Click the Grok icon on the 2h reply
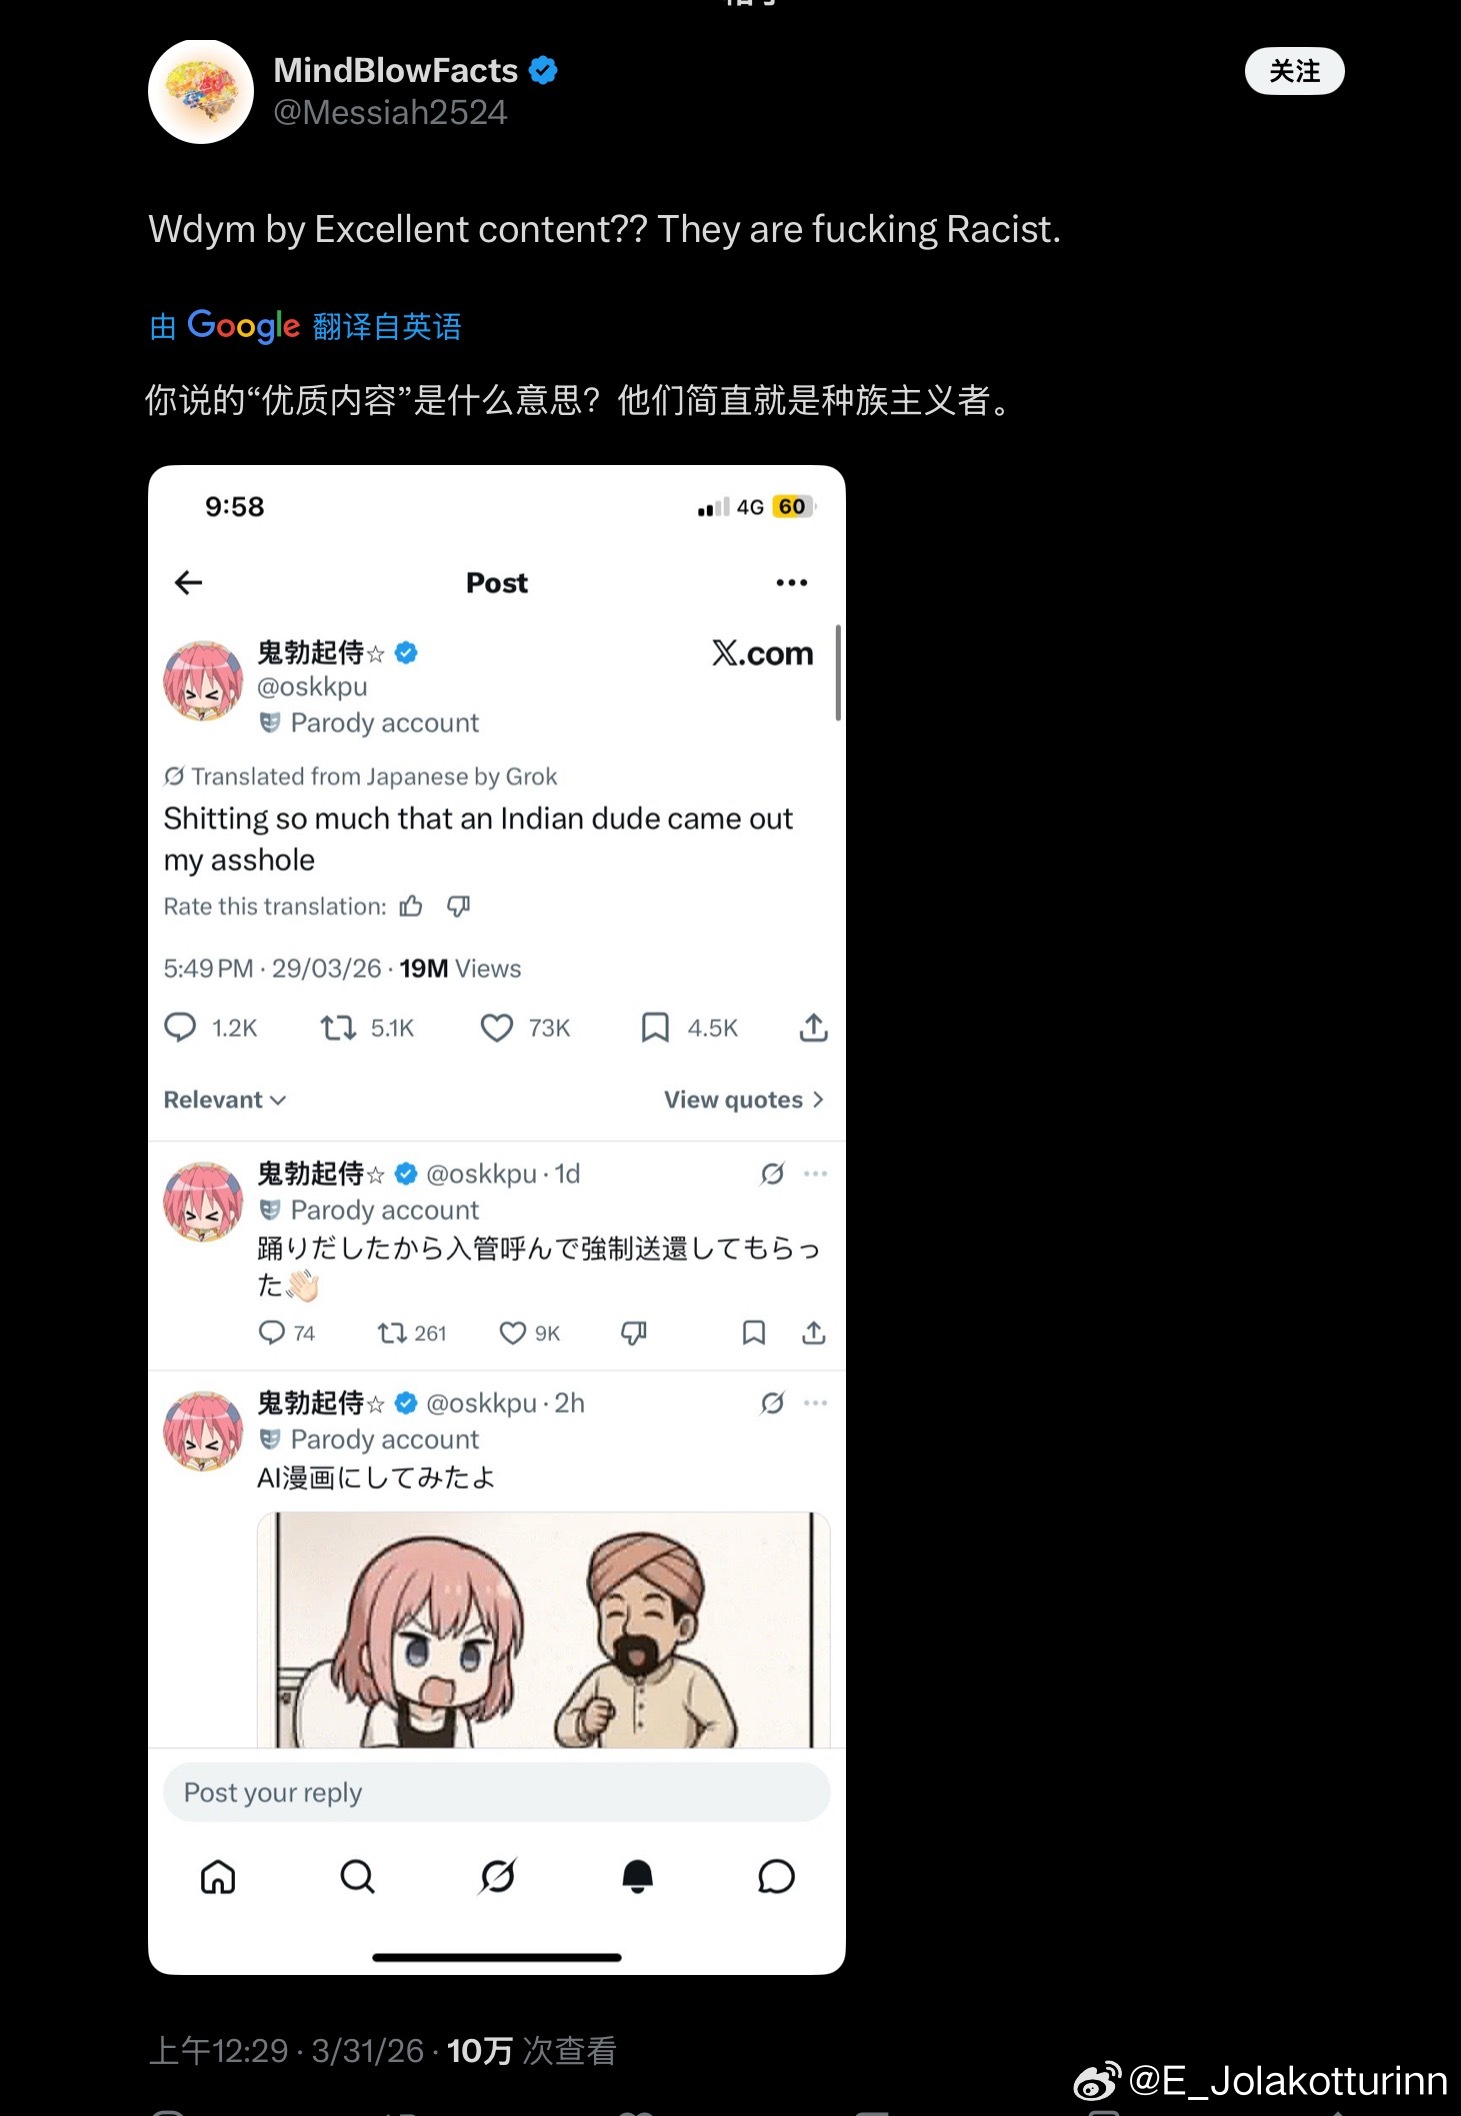The image size is (1461, 2116). point(772,1403)
